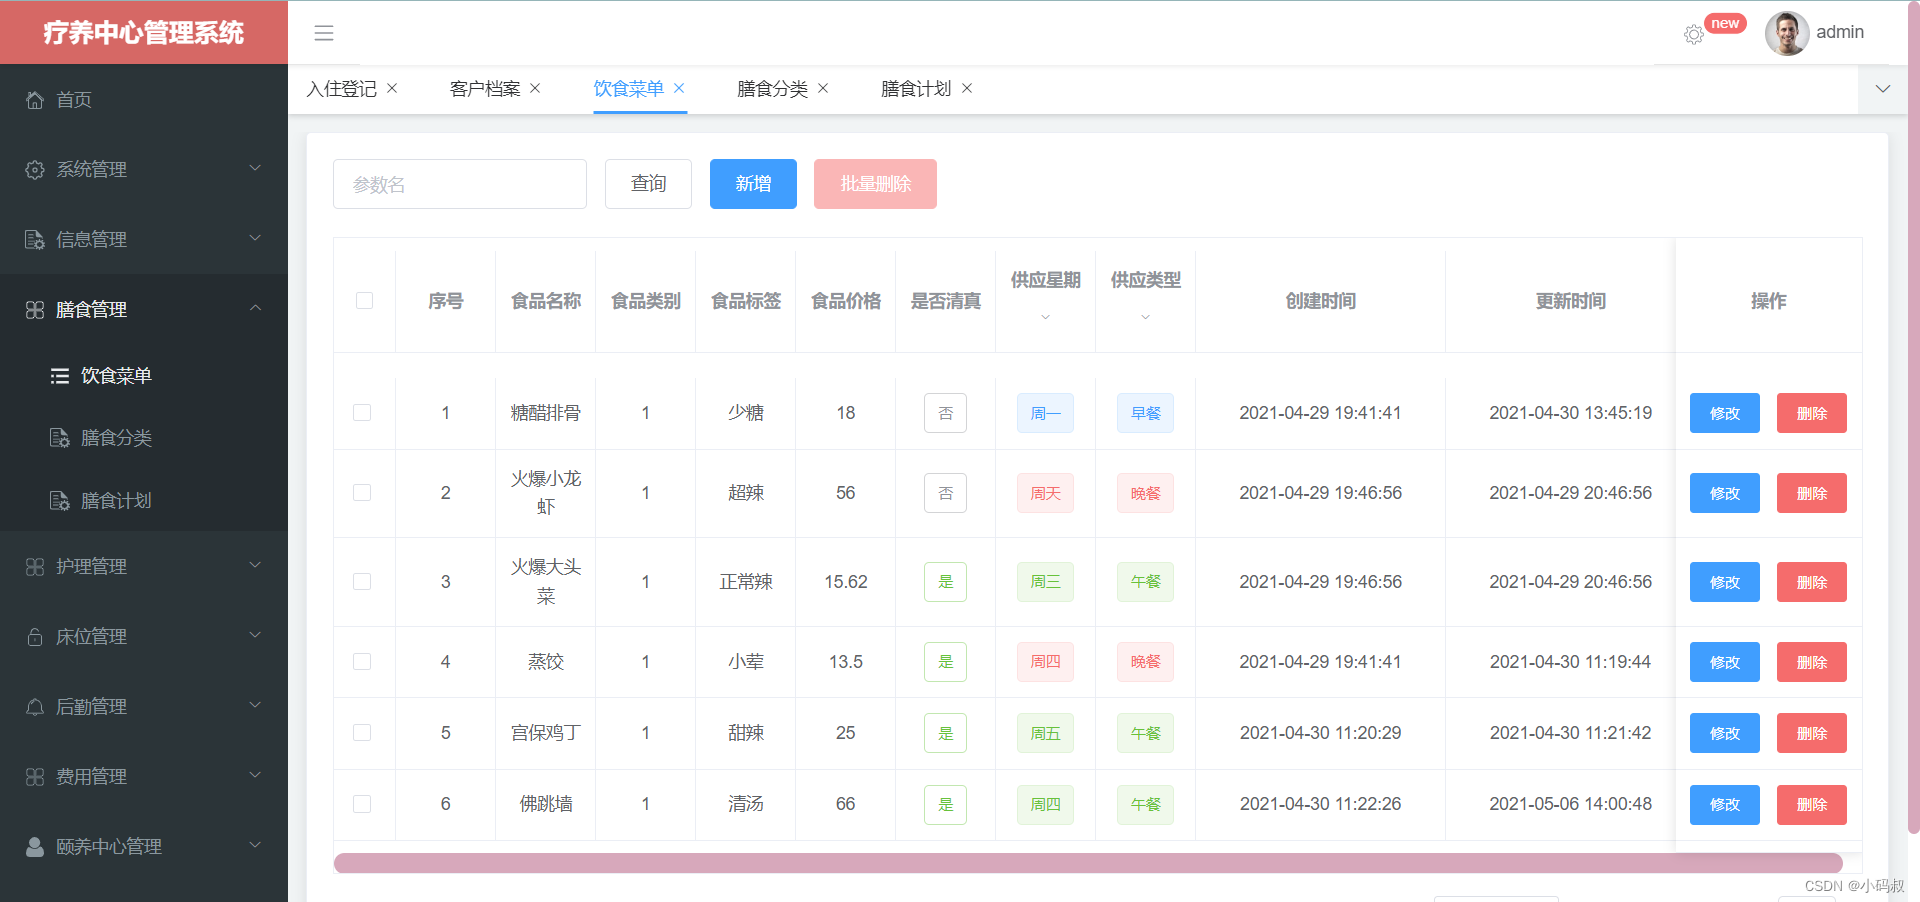Toggle the sidebar hamburger menu icon
This screenshot has width=1920, height=902.
coord(324,33)
